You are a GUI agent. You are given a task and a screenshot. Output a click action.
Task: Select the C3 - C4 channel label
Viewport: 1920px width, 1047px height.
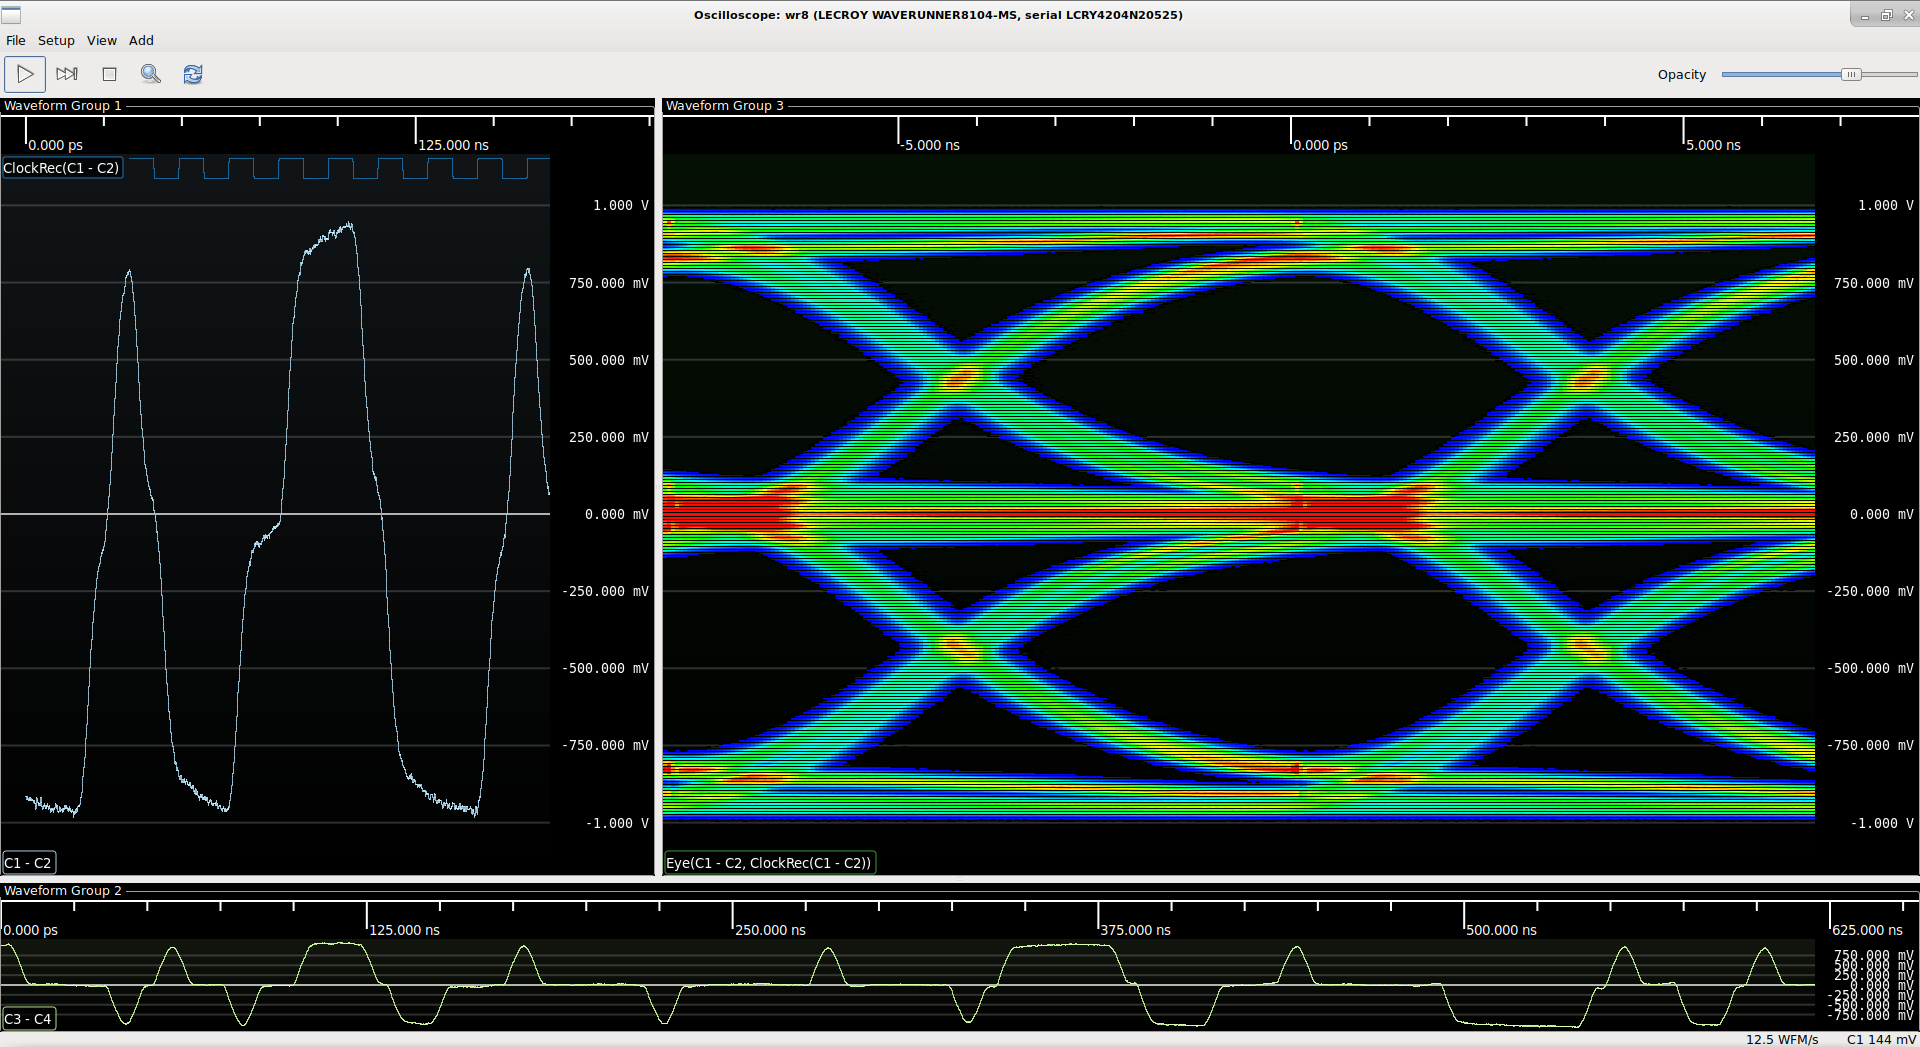[28, 1019]
